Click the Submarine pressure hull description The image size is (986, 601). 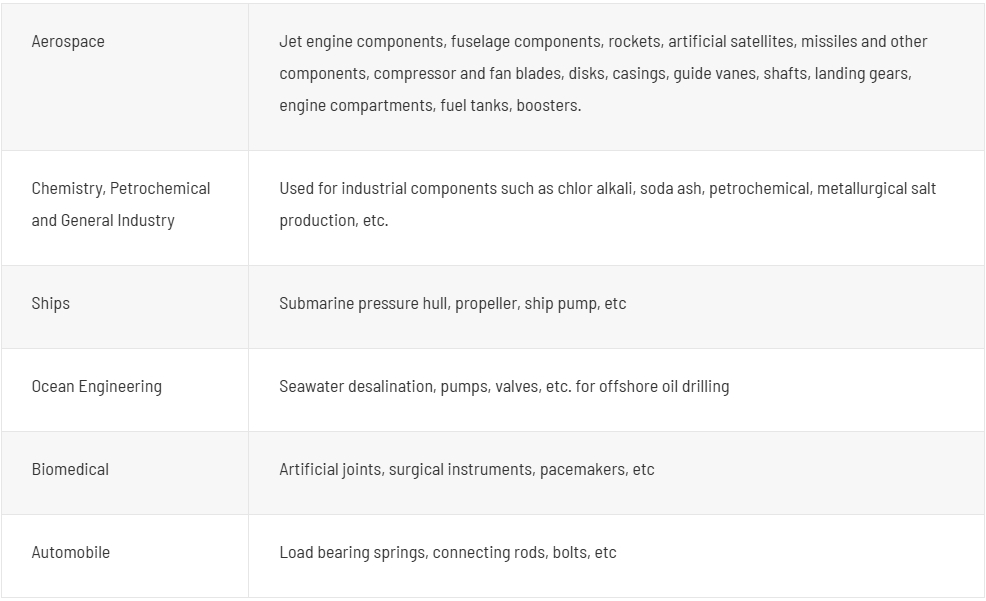click(x=453, y=304)
